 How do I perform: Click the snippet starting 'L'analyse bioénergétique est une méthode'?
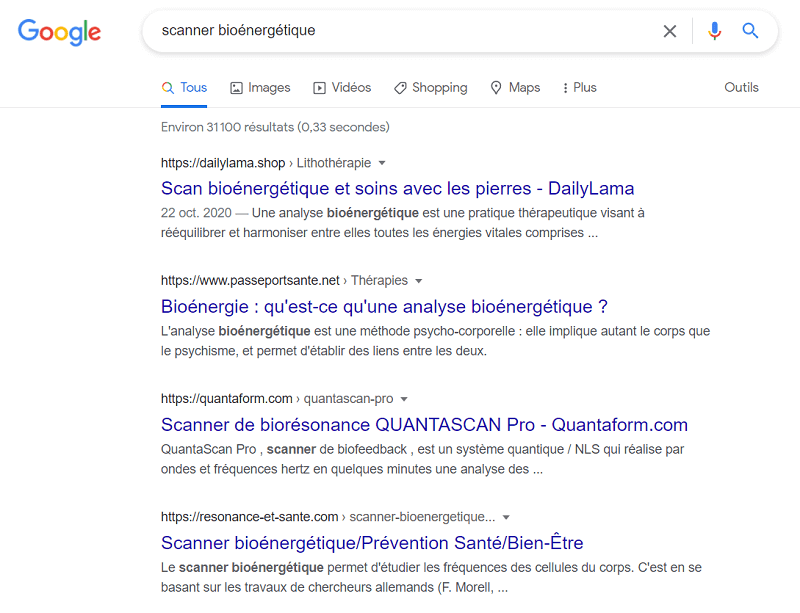(x=435, y=341)
